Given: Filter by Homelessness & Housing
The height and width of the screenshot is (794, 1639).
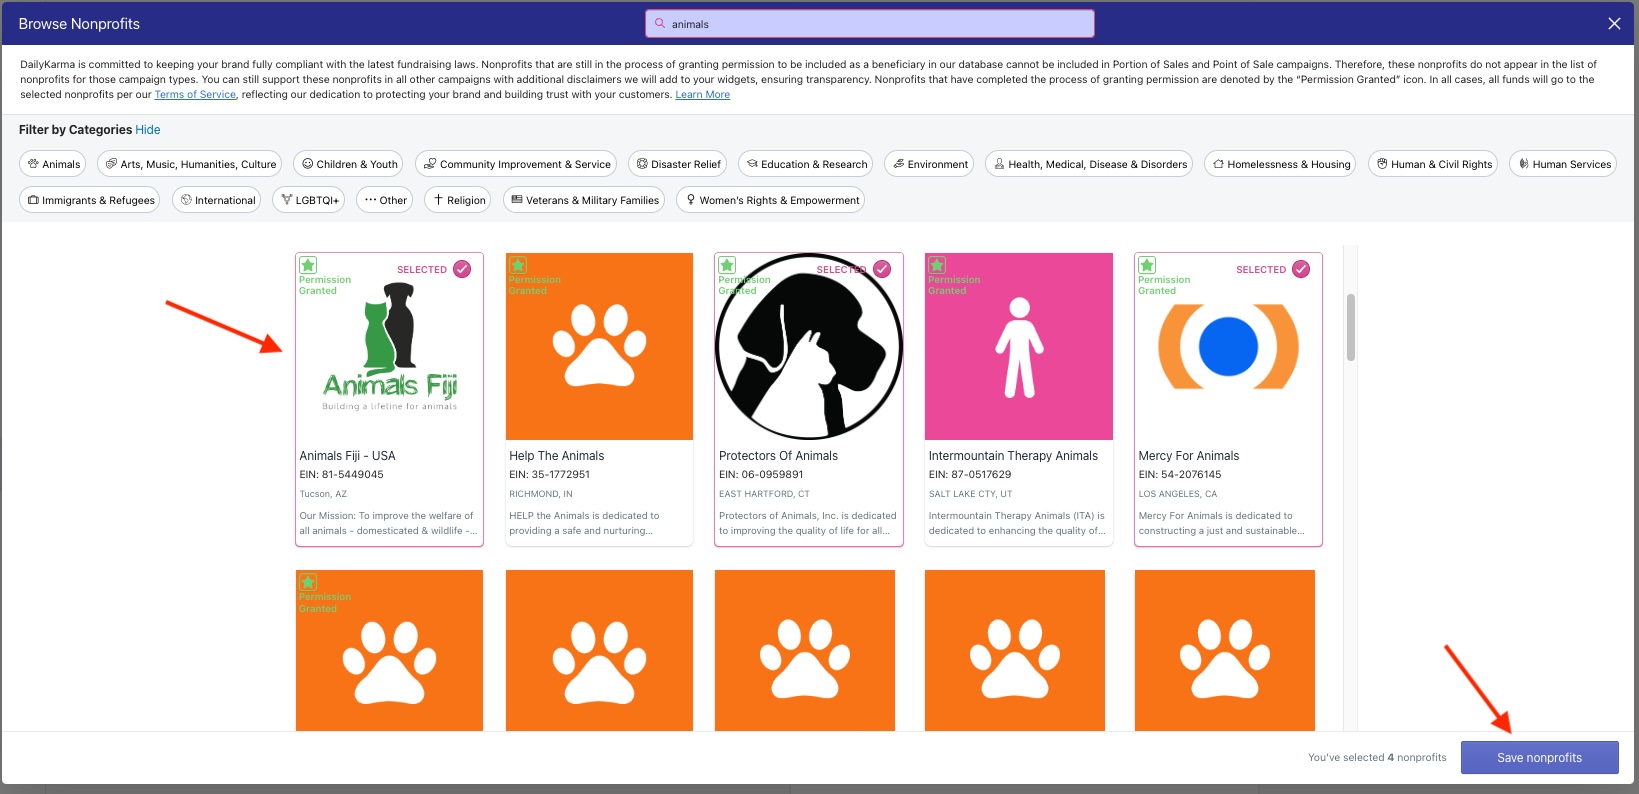Looking at the screenshot, I should coord(1280,164).
